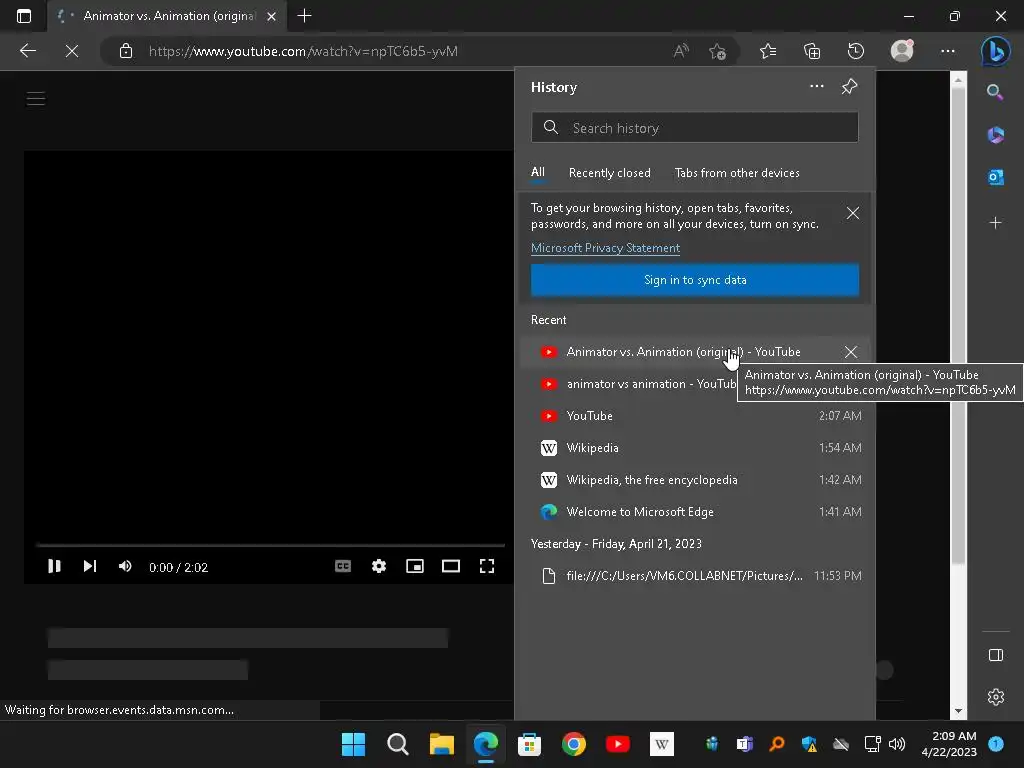Image resolution: width=1024 pixels, height=768 pixels.
Task: Open Microsoft 365 sidebar icon
Action: tap(995, 135)
